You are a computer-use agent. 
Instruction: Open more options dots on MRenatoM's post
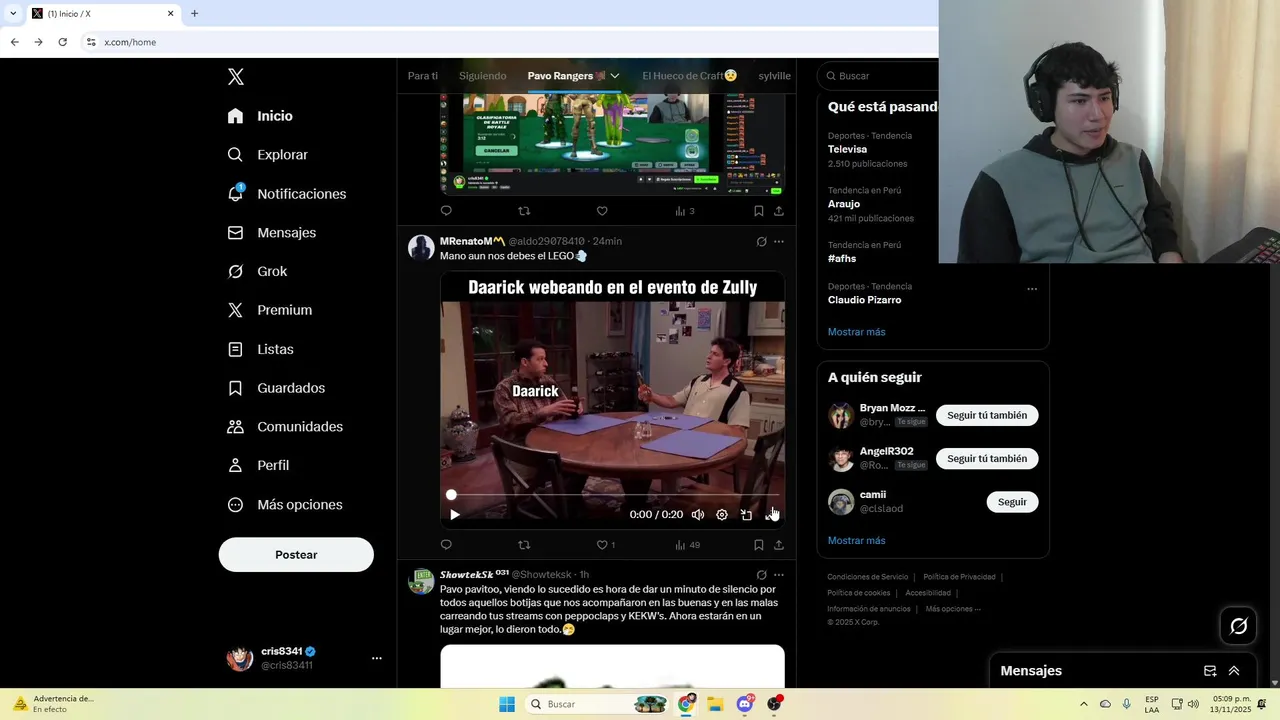pyautogui.click(x=779, y=241)
